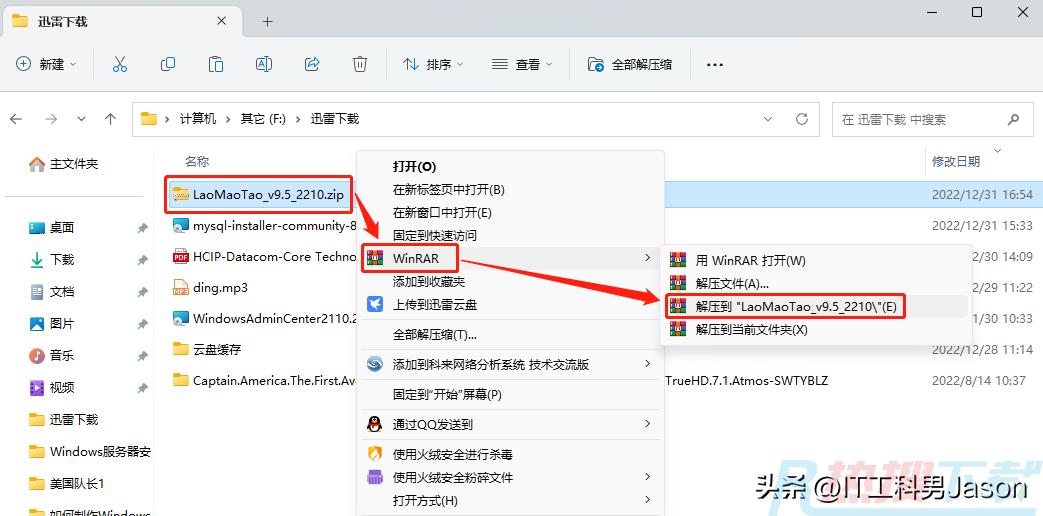
Task: Click the Delete trash icon
Action: pyautogui.click(x=360, y=64)
